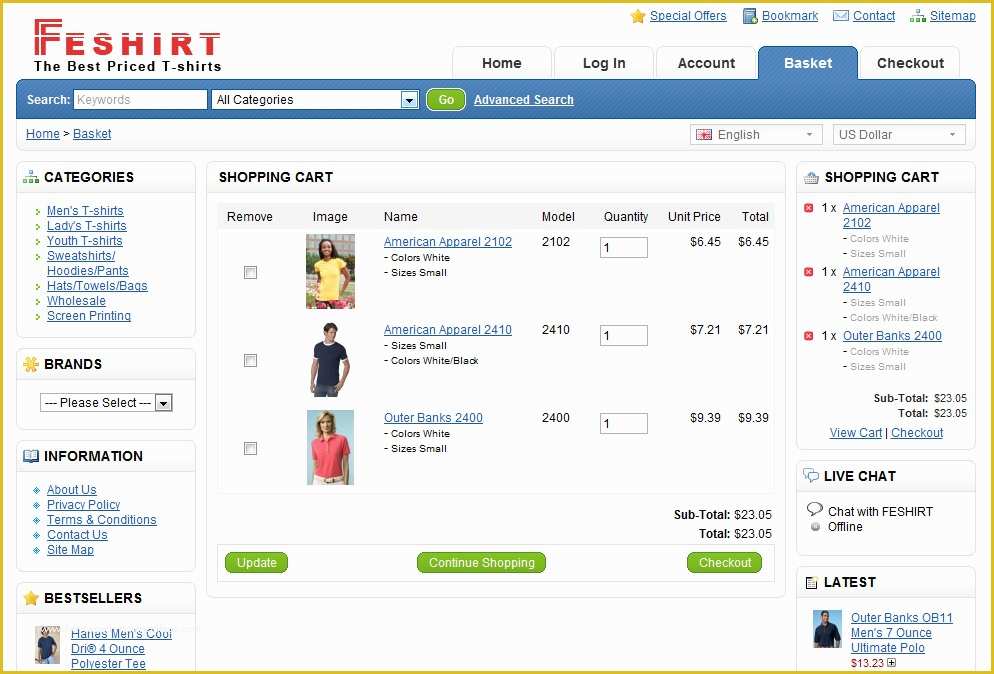Switch to the Home tab

click(501, 63)
